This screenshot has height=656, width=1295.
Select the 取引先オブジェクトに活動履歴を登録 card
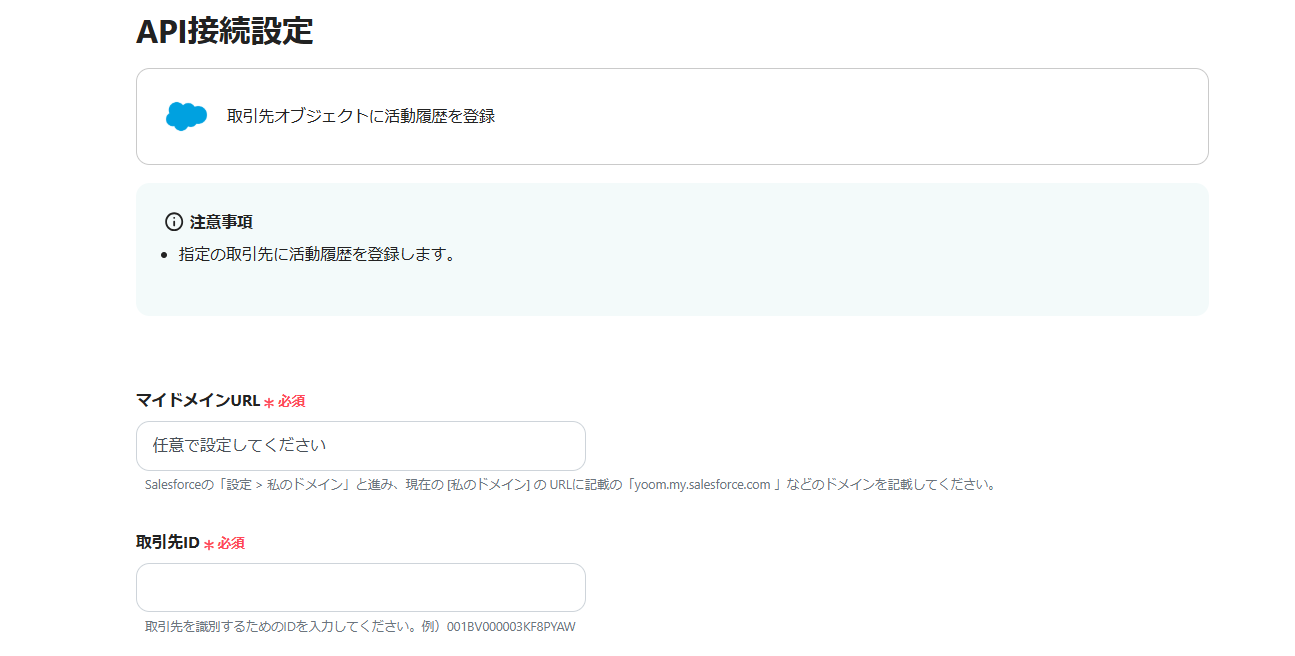pos(672,116)
